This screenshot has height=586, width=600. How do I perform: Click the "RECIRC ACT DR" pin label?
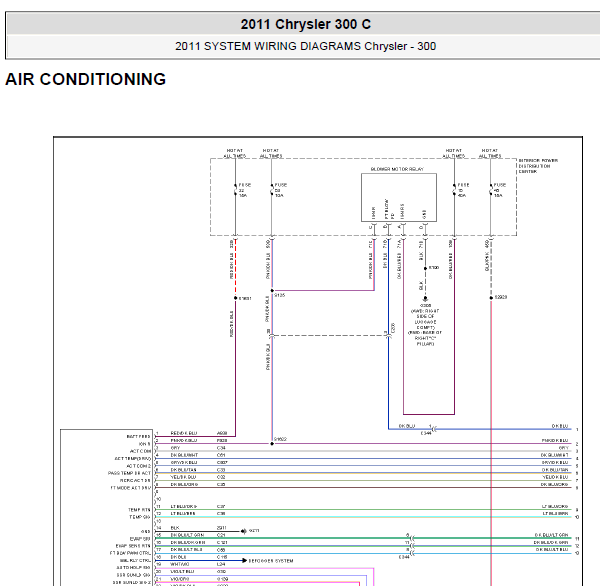(x=135, y=480)
